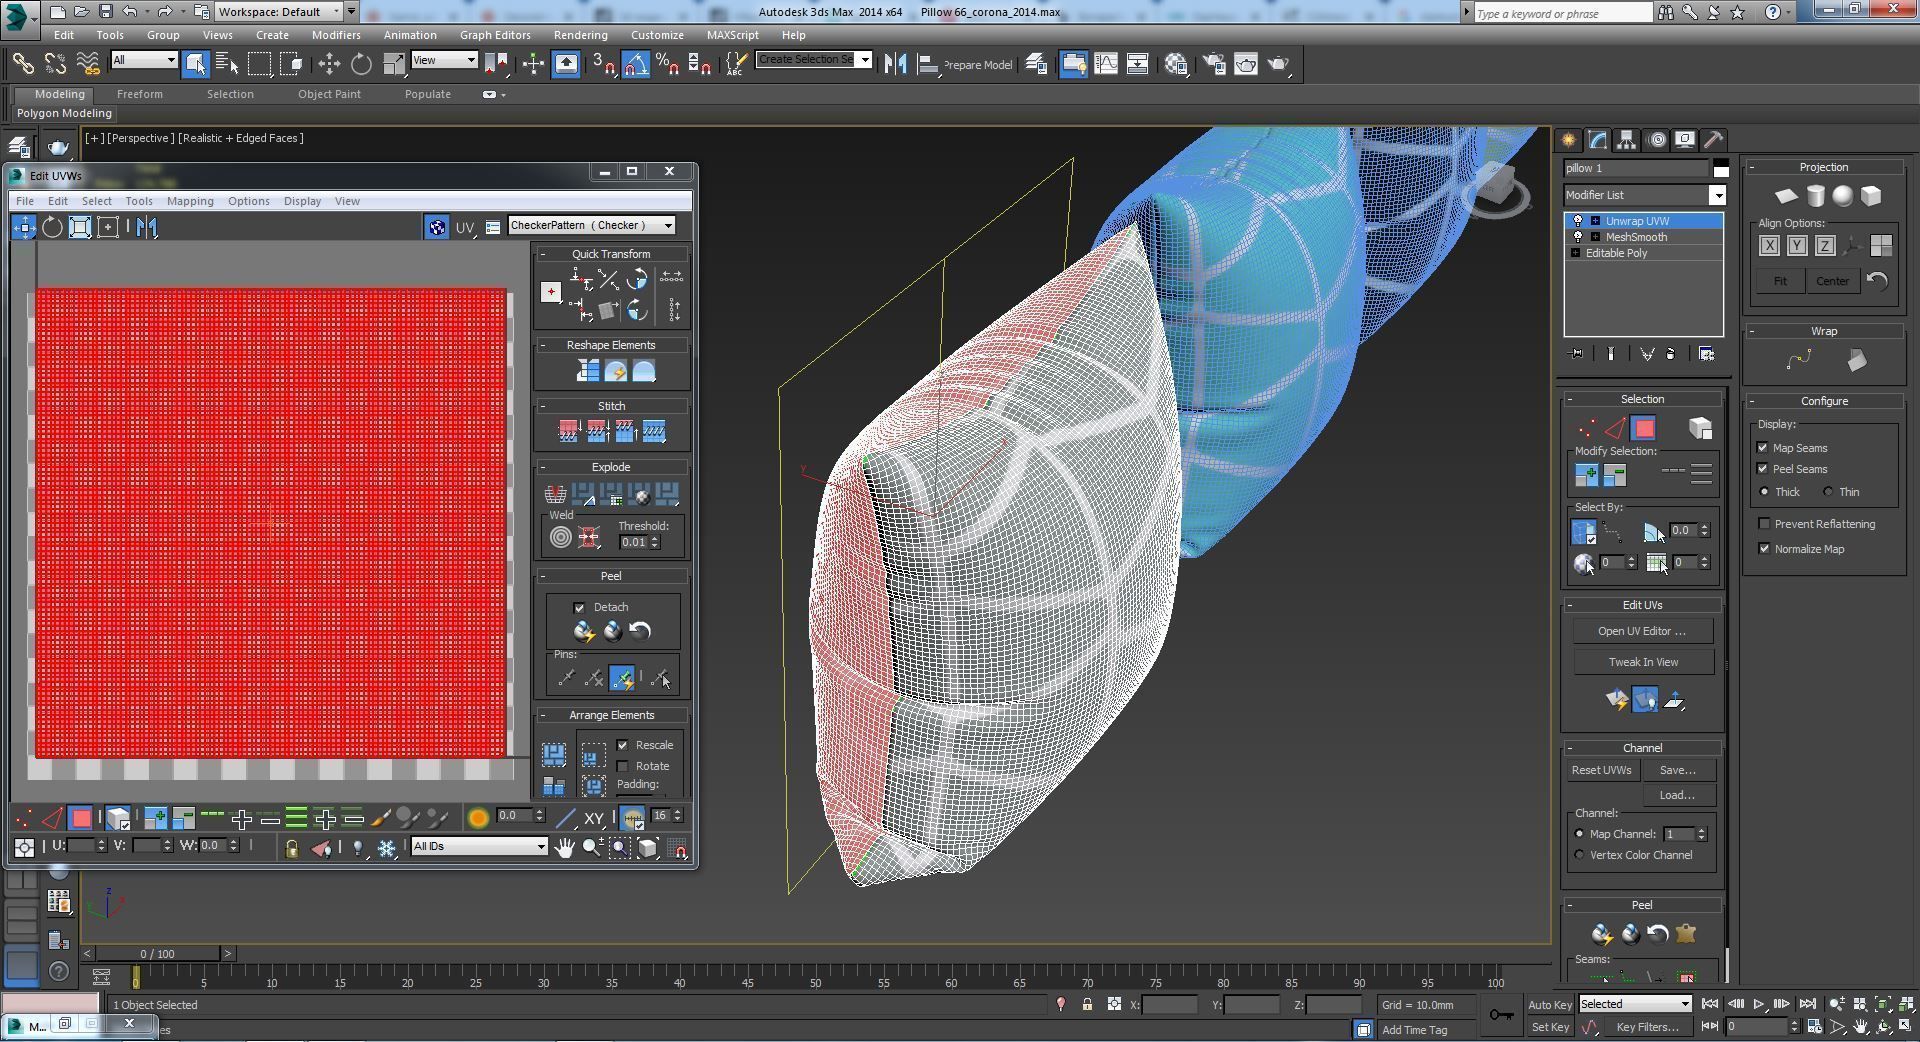Screen dimensions: 1920x1042
Task: Click the Tweak In View button
Action: coord(1643,662)
